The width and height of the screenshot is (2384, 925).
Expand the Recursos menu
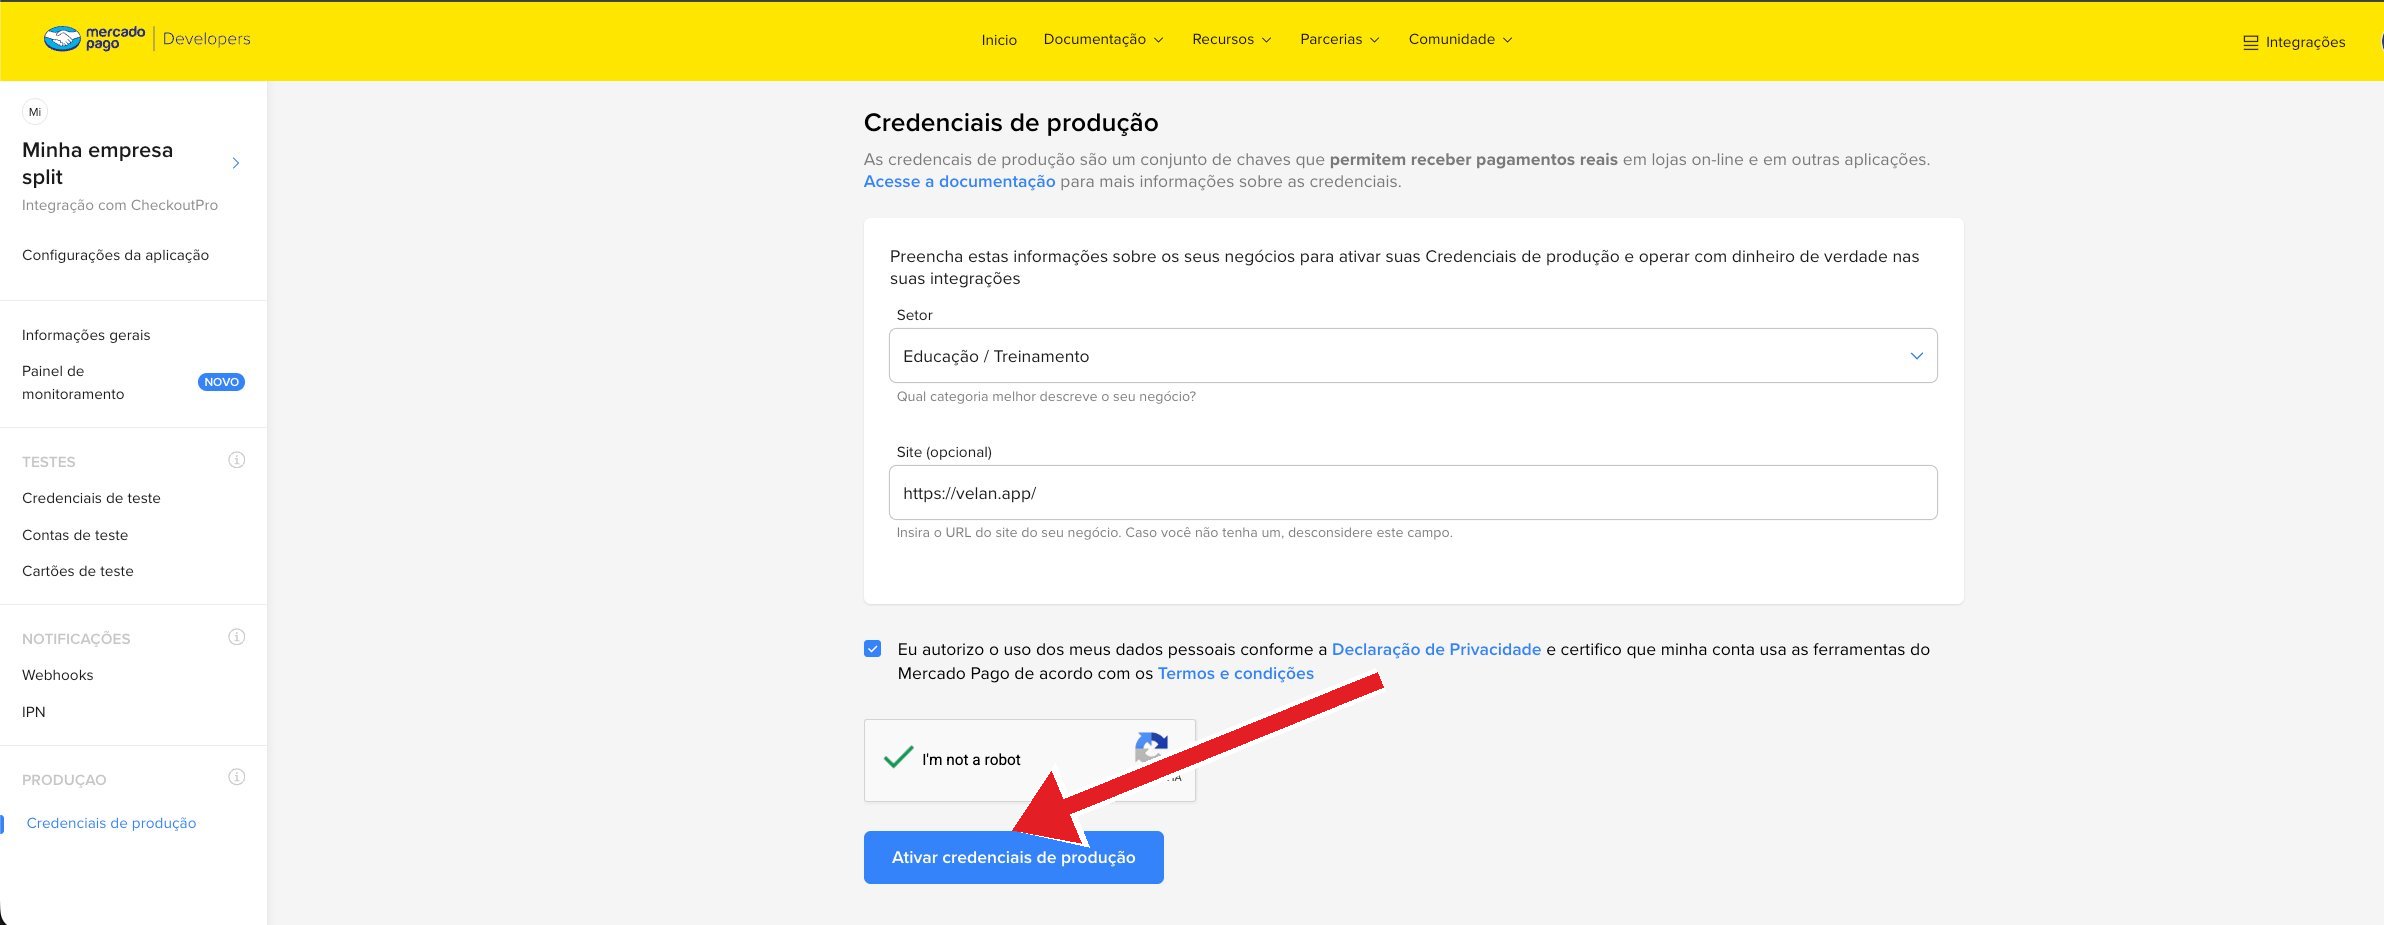click(x=1231, y=39)
